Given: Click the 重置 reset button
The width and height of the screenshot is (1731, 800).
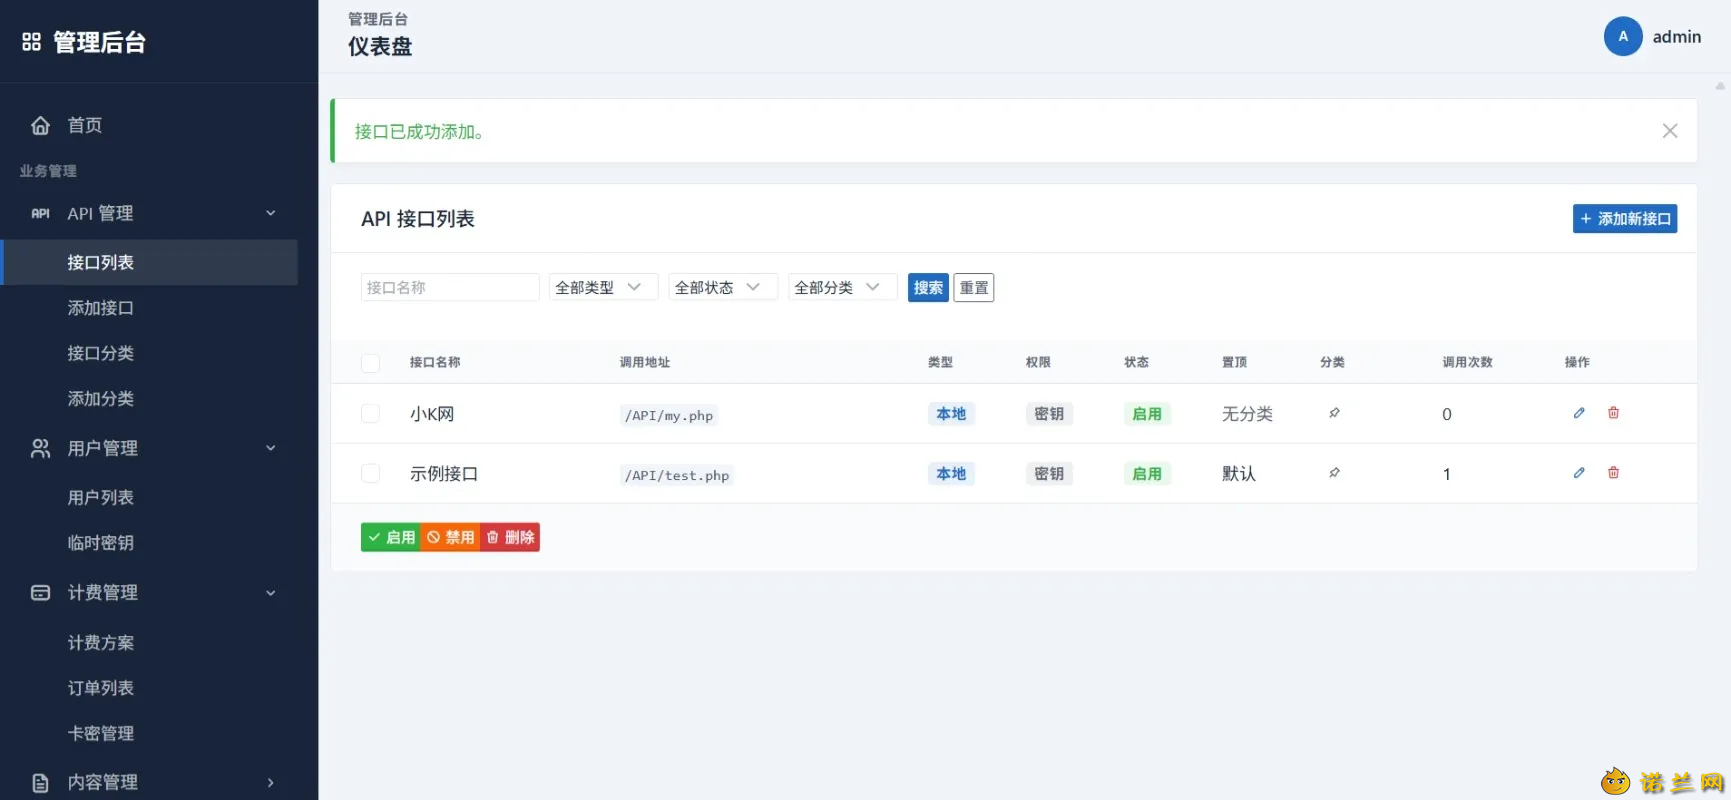Looking at the screenshot, I should tap(974, 288).
